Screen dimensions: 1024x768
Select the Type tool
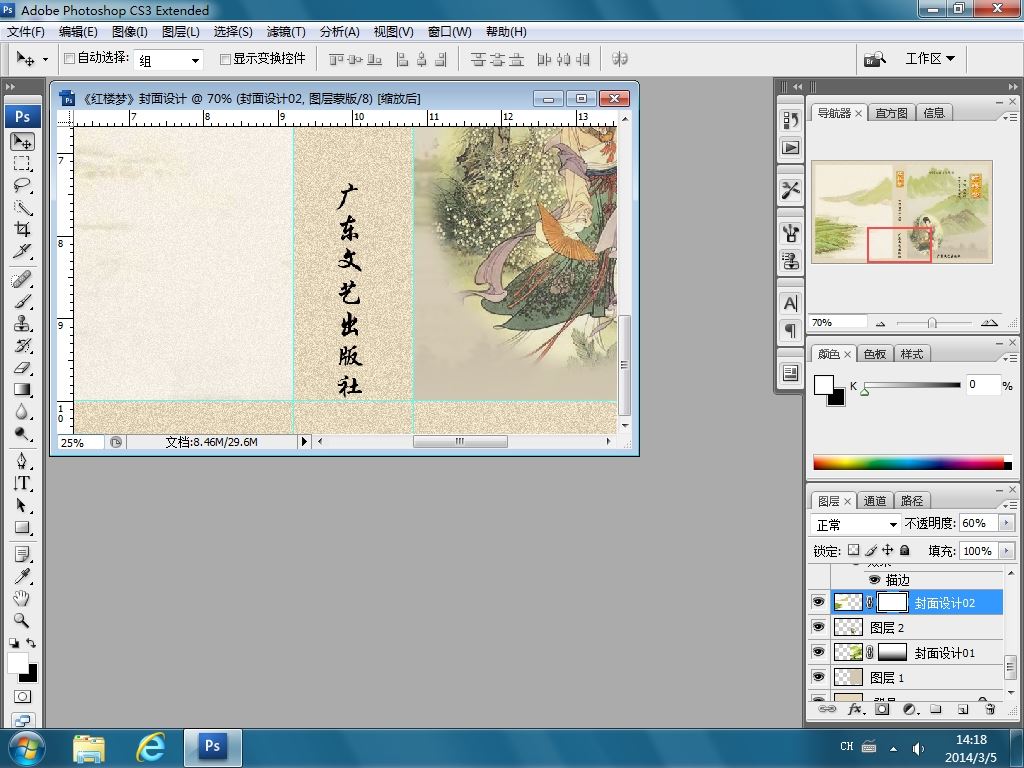[x=23, y=483]
